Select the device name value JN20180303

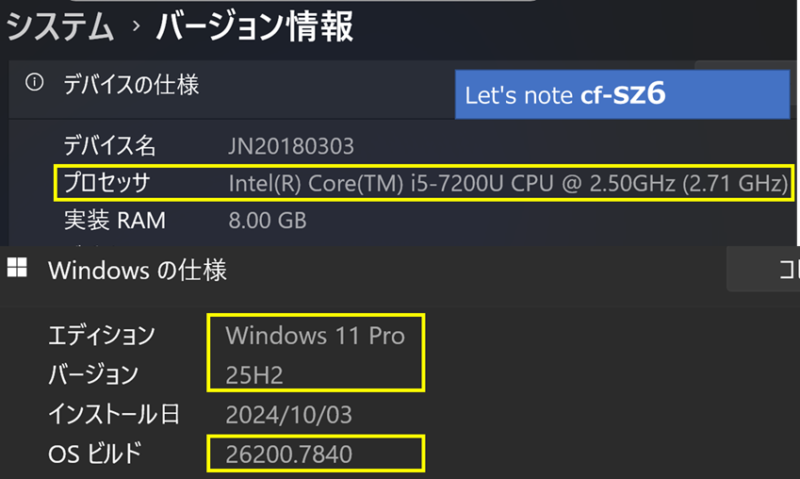[291, 146]
